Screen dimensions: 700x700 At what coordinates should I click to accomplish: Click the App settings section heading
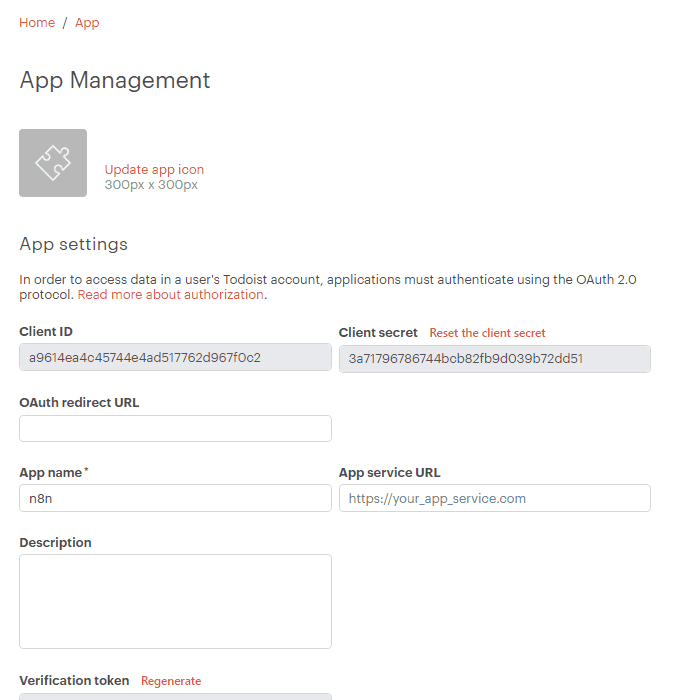point(73,244)
